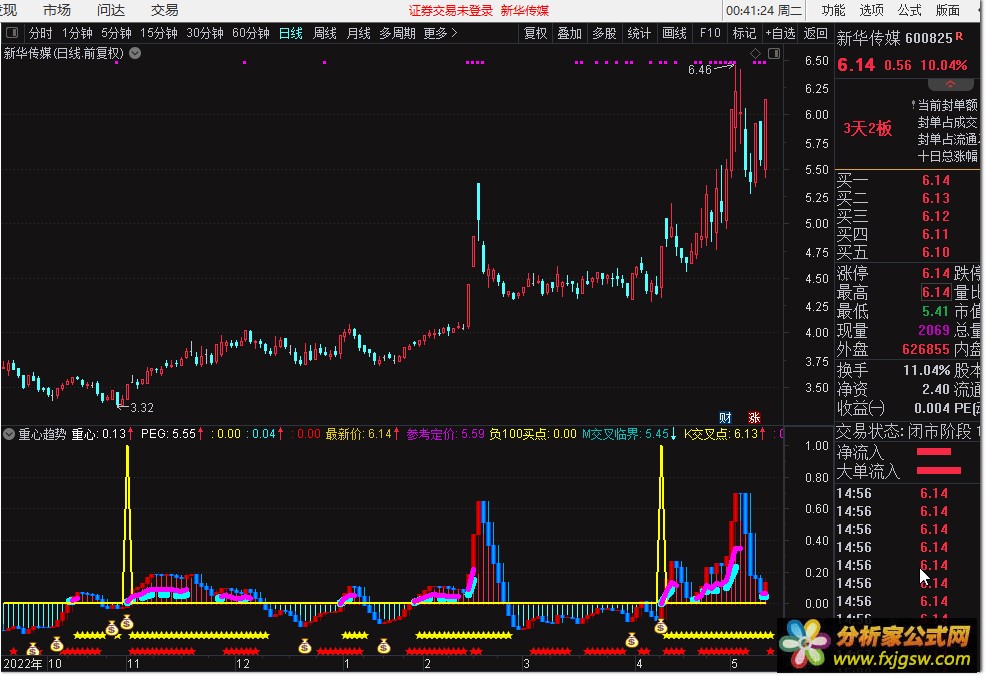Click the 统计 statistics button

point(639,33)
